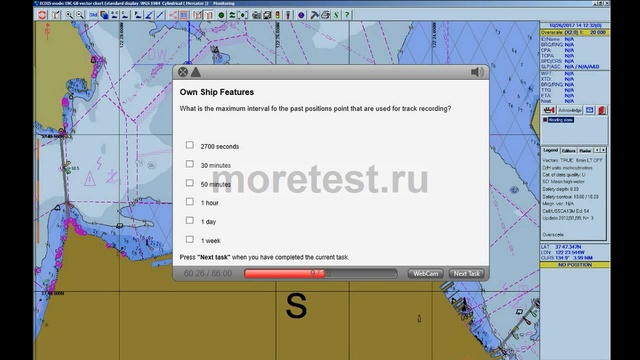This screenshot has width=640, height=360.
Task: Click the Safety contour line in Legend
Action: [x=570, y=197]
